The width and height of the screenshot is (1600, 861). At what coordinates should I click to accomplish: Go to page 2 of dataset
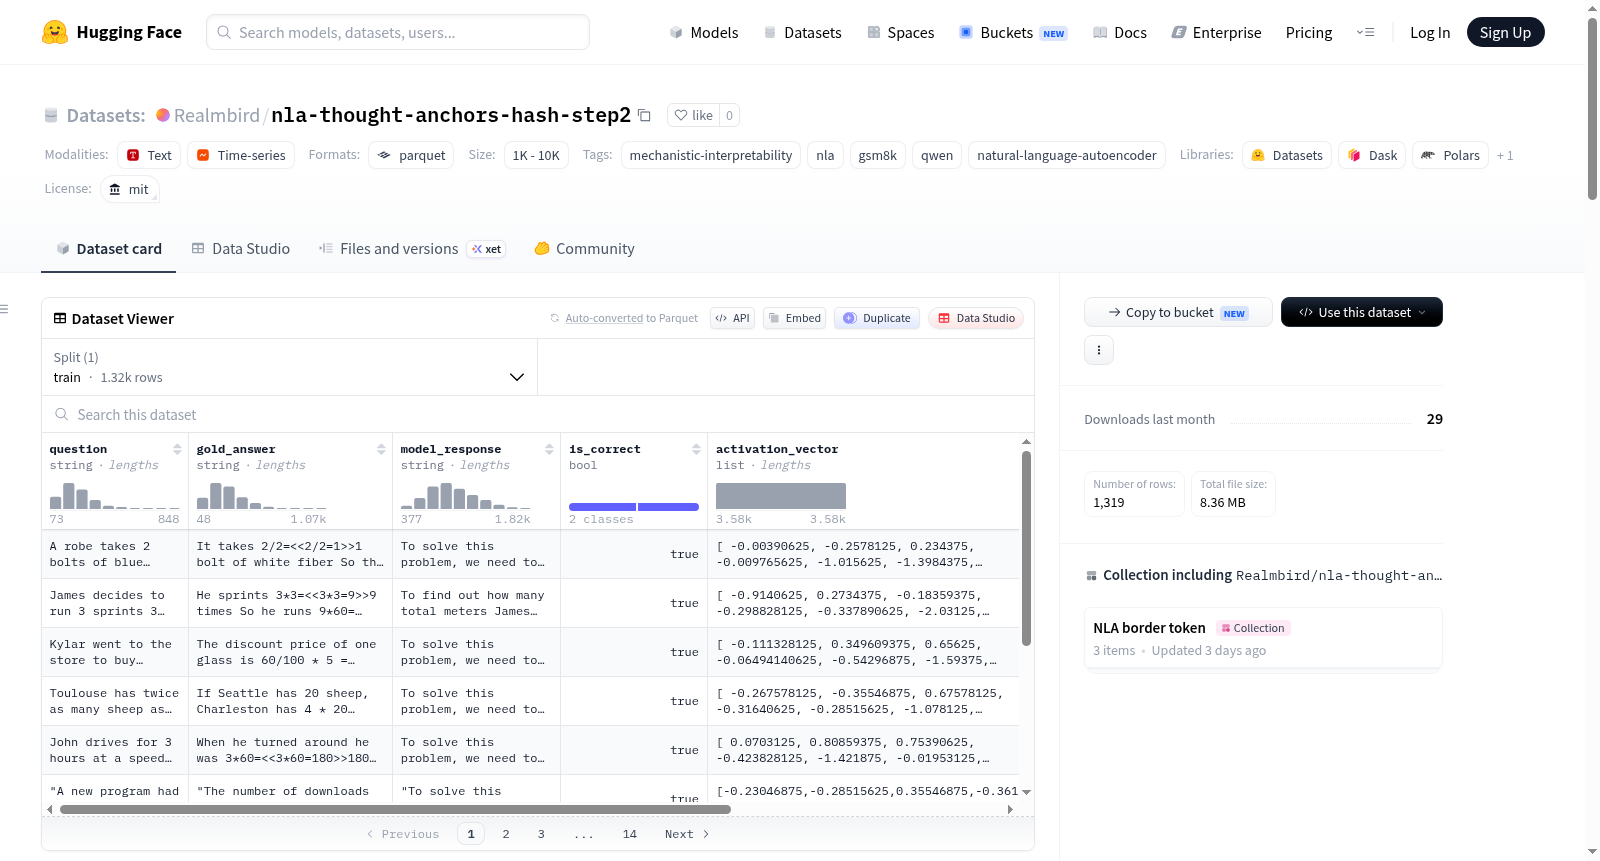tap(506, 834)
